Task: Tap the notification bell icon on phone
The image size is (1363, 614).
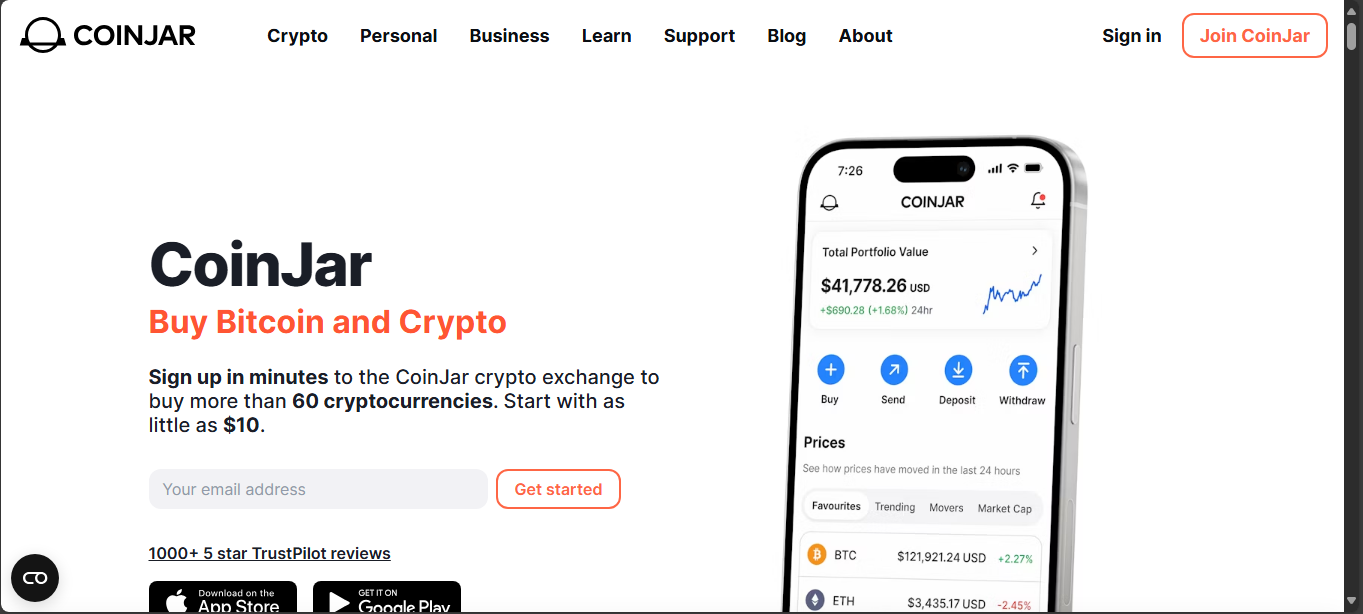Action: (1038, 201)
